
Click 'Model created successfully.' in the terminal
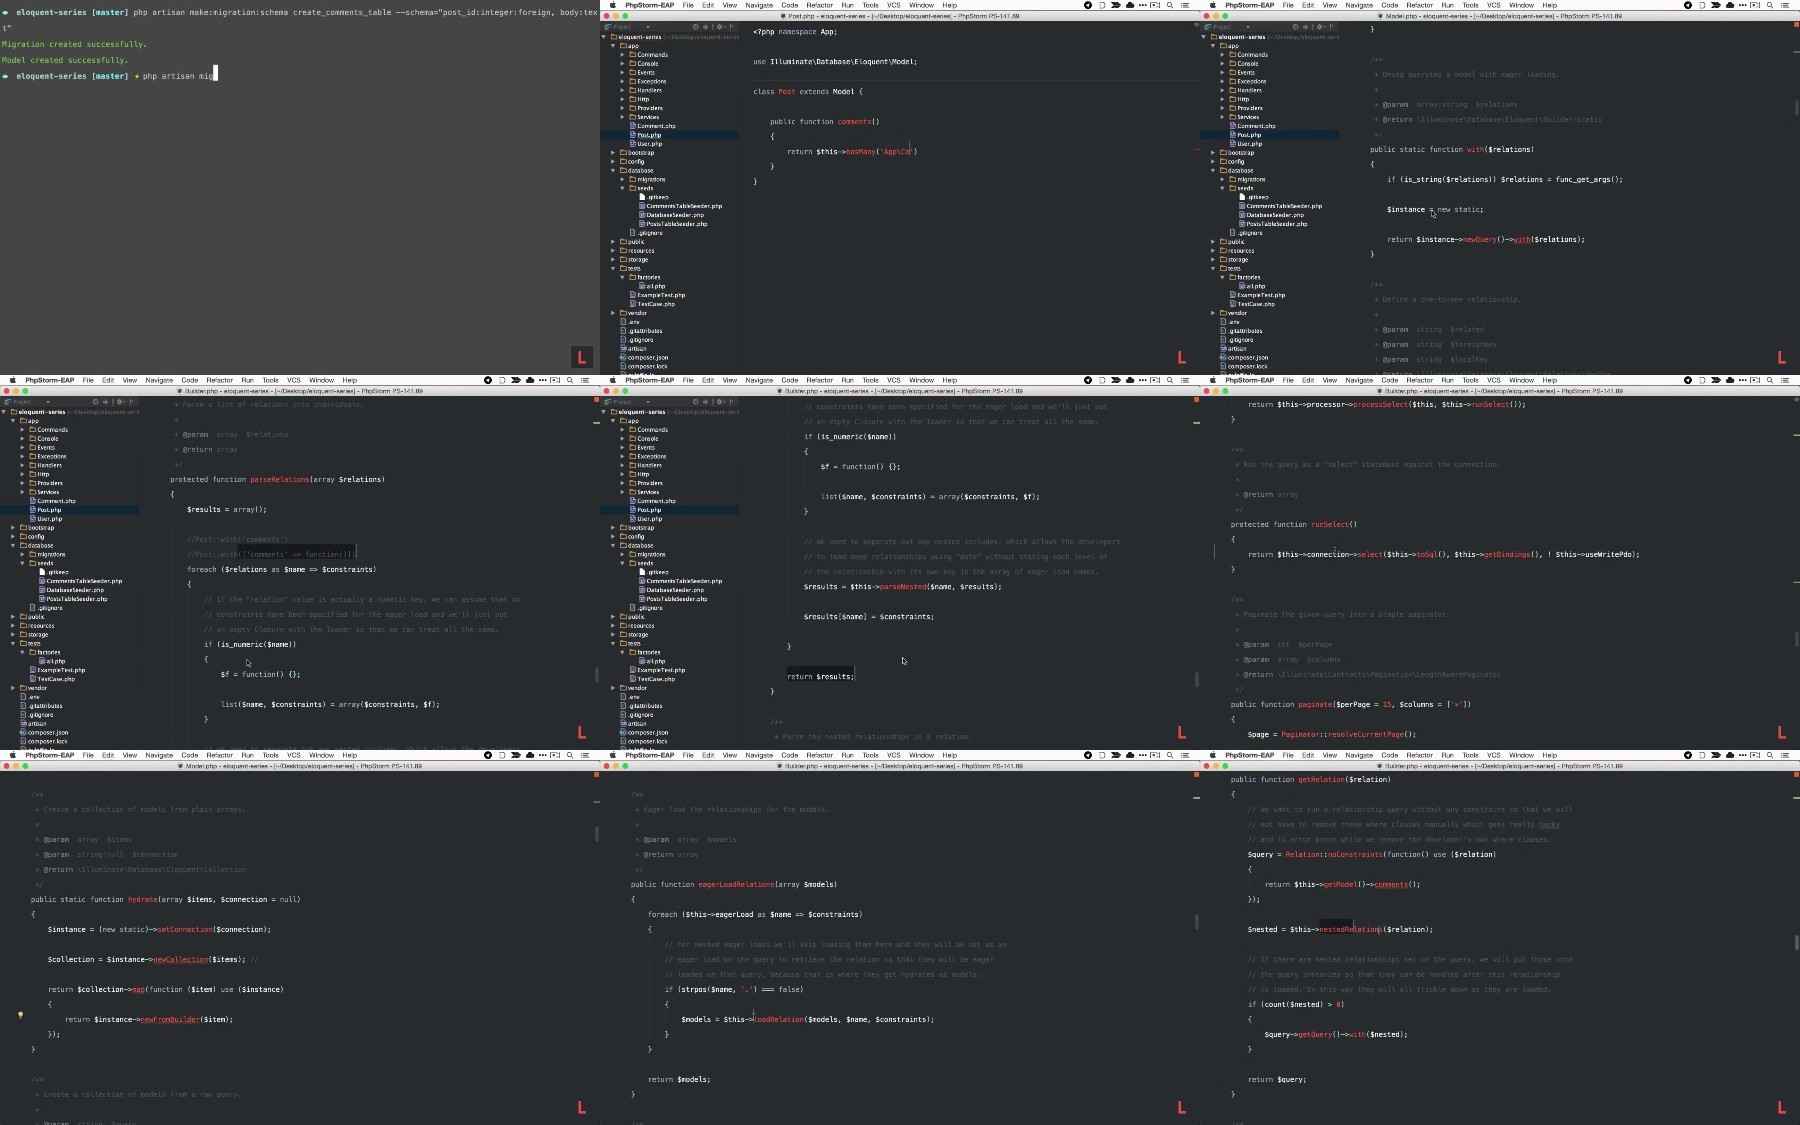coord(65,60)
